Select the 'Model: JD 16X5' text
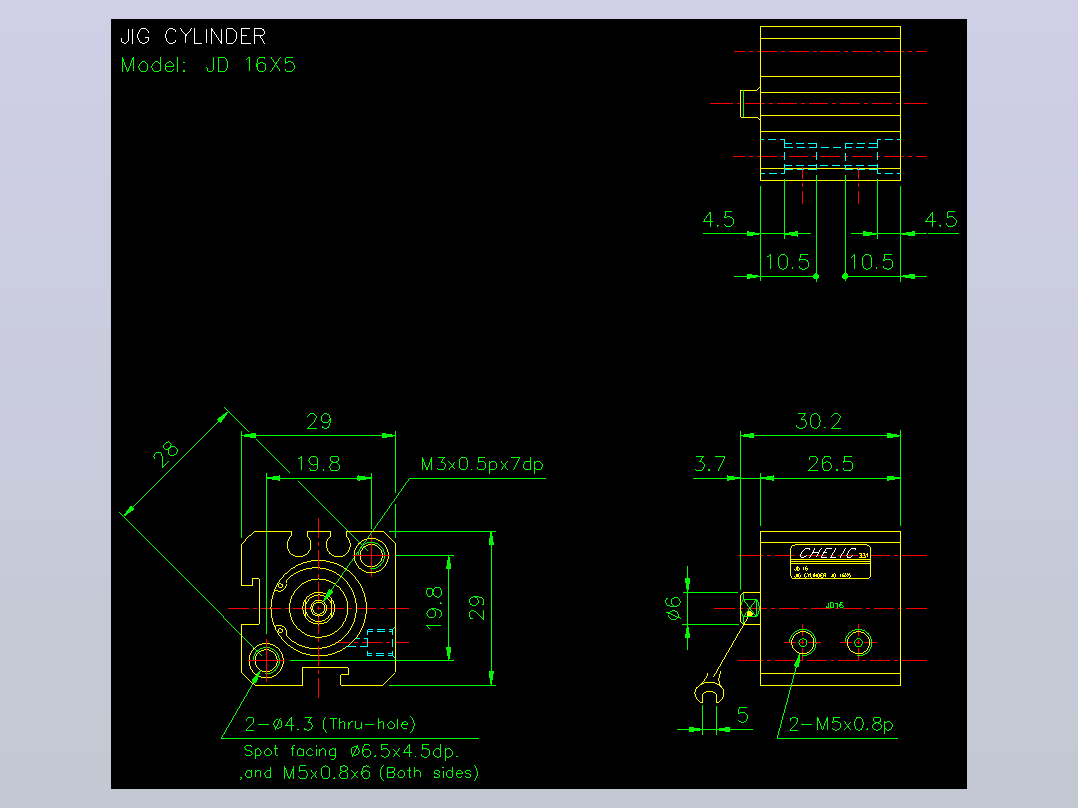Viewport: 1078px width, 808px height. tap(208, 65)
